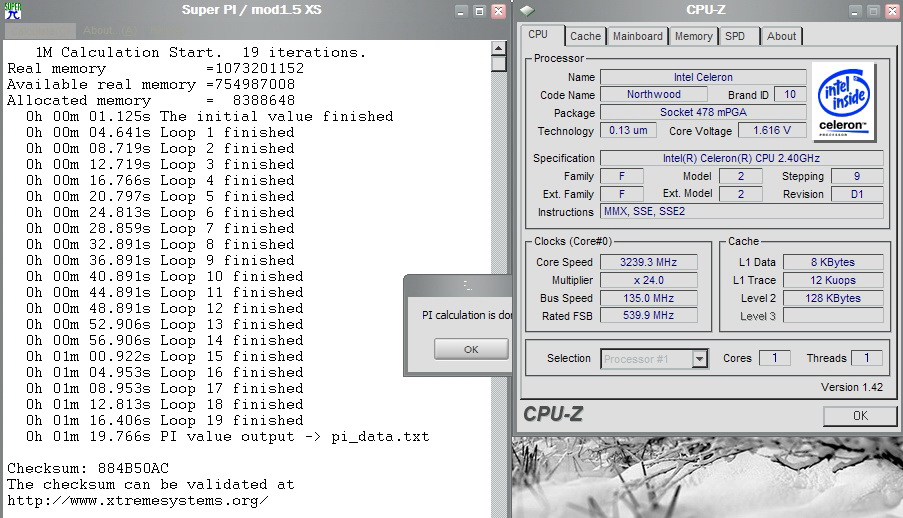903x518 pixels.
Task: Click the http://www.xtremesystems.org/ URL text
Action: [138, 500]
